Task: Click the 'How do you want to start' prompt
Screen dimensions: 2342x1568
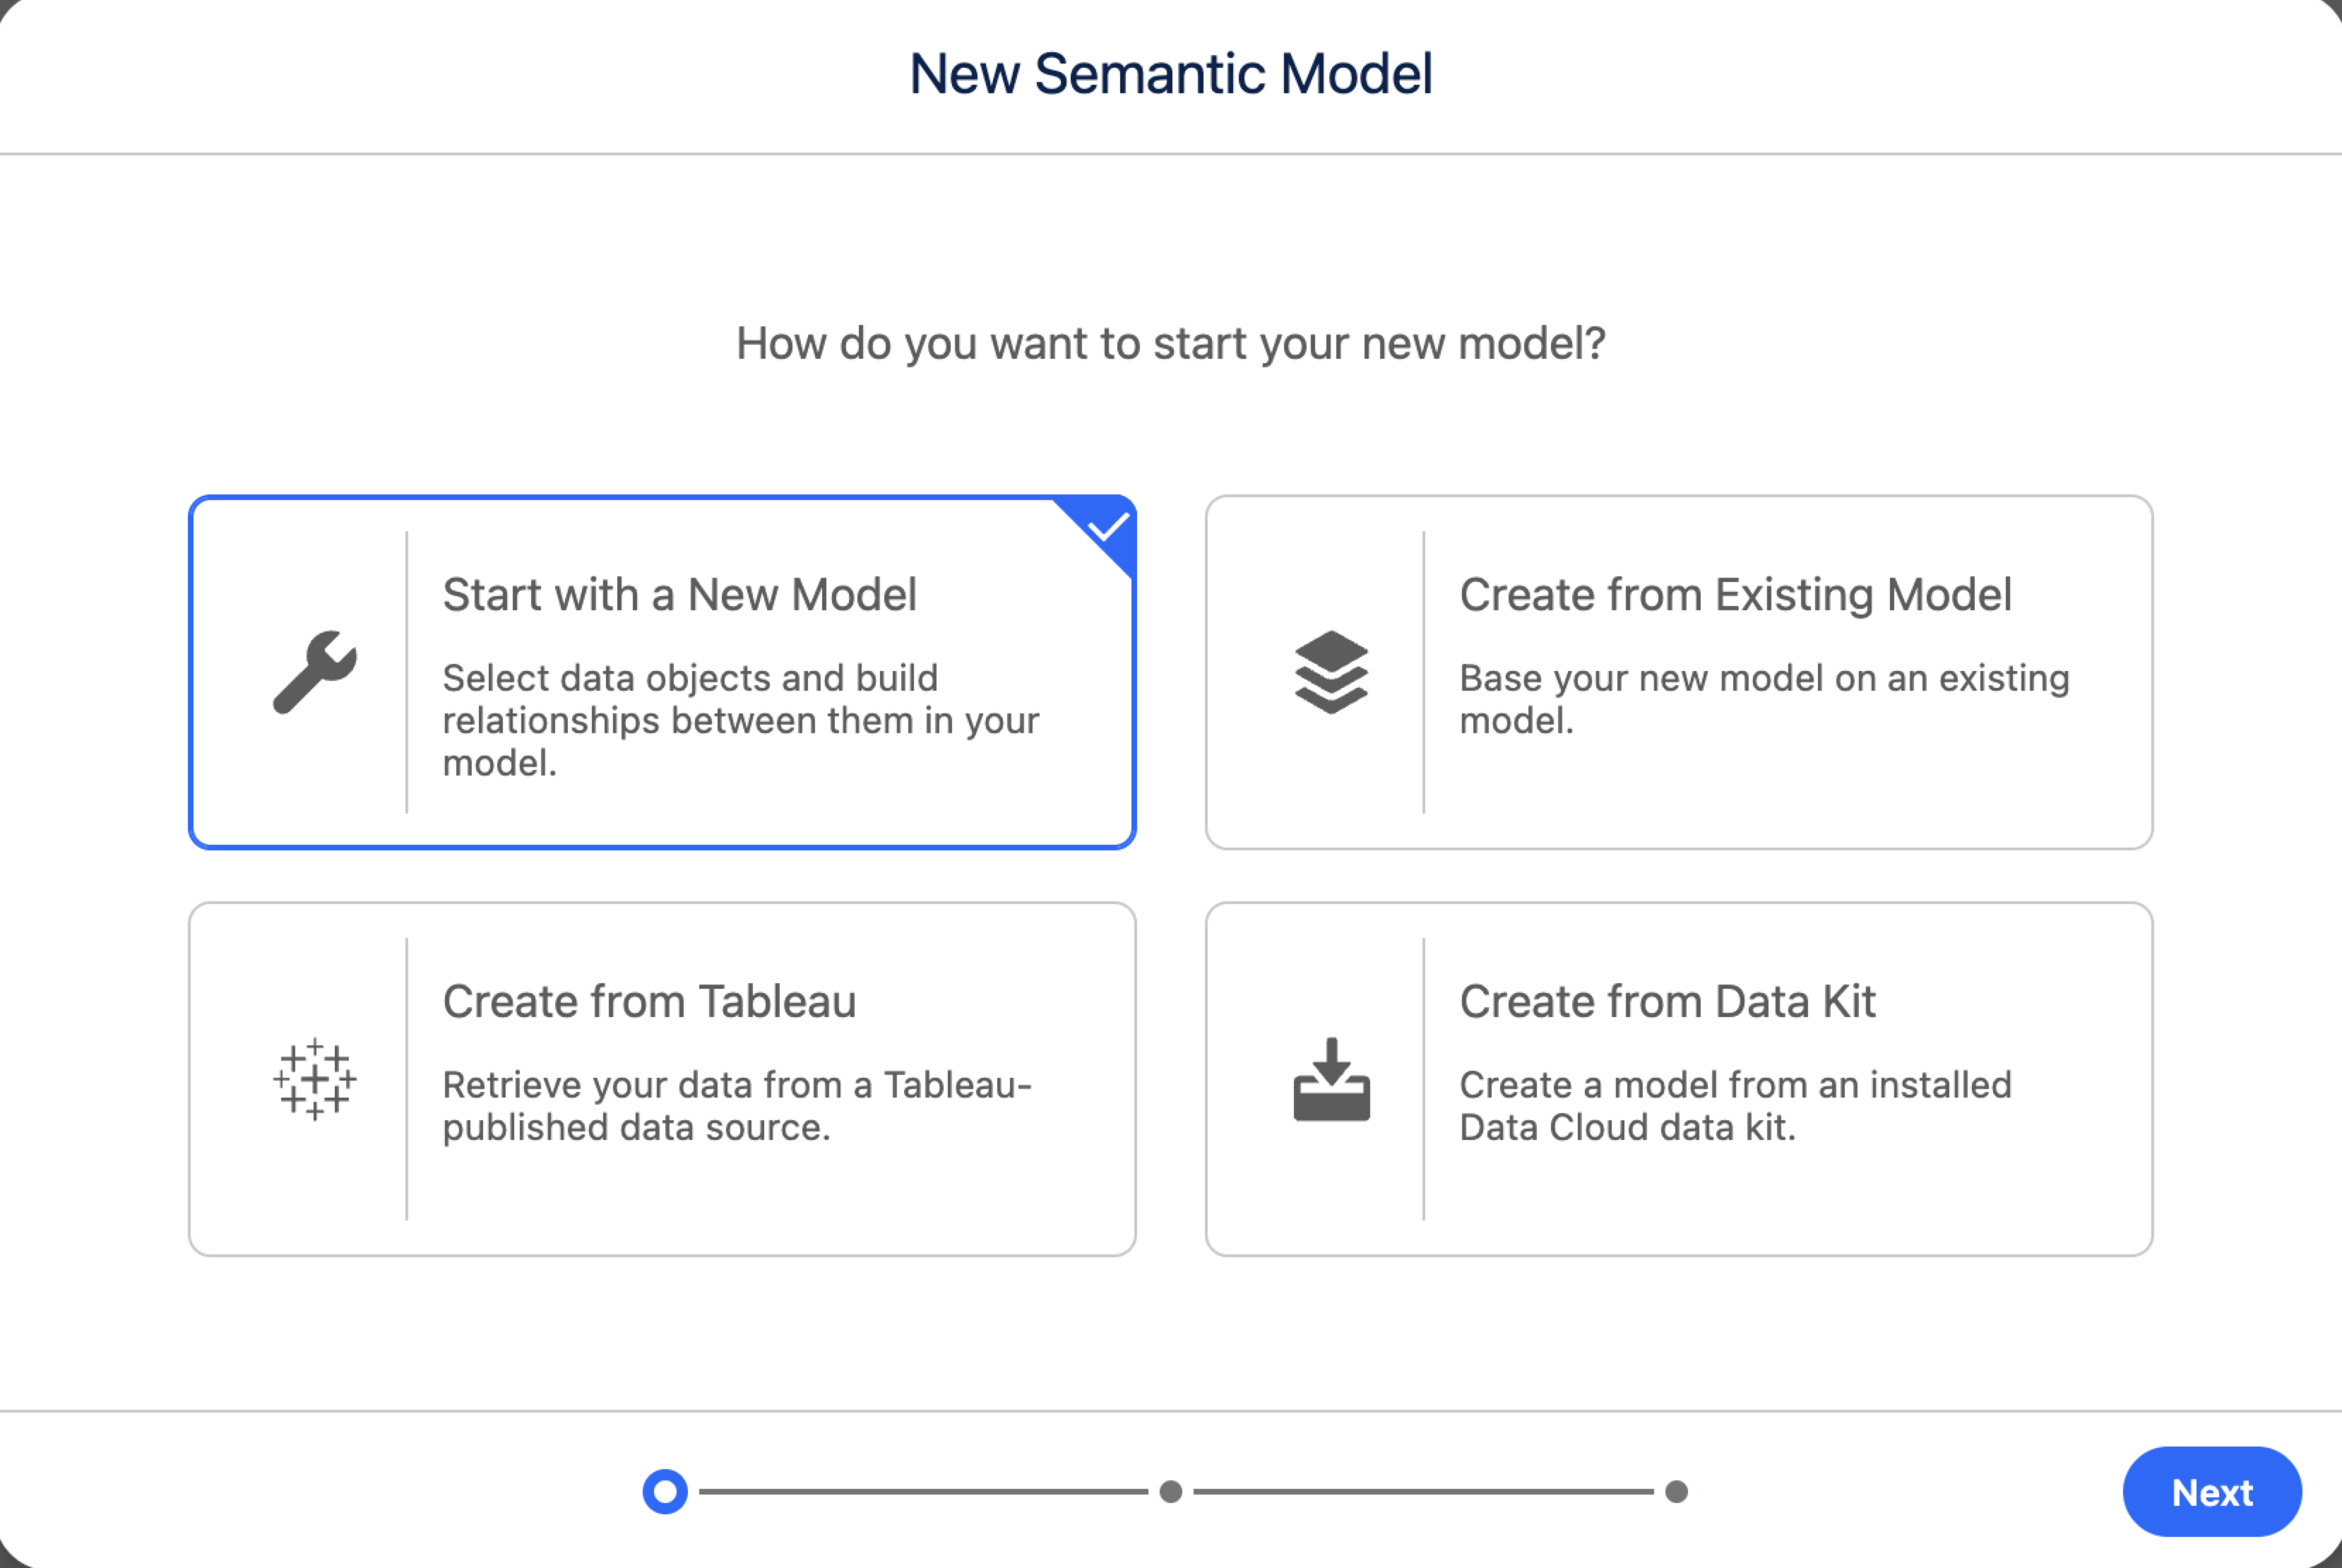Action: [1171, 343]
